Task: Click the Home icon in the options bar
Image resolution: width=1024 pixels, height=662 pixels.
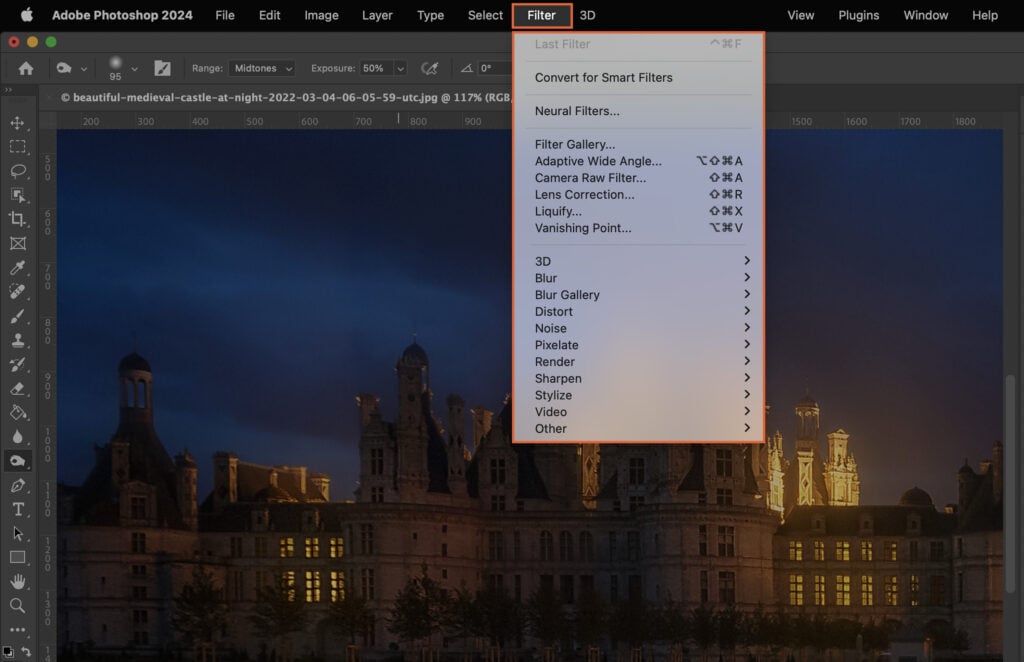Action: (25, 69)
